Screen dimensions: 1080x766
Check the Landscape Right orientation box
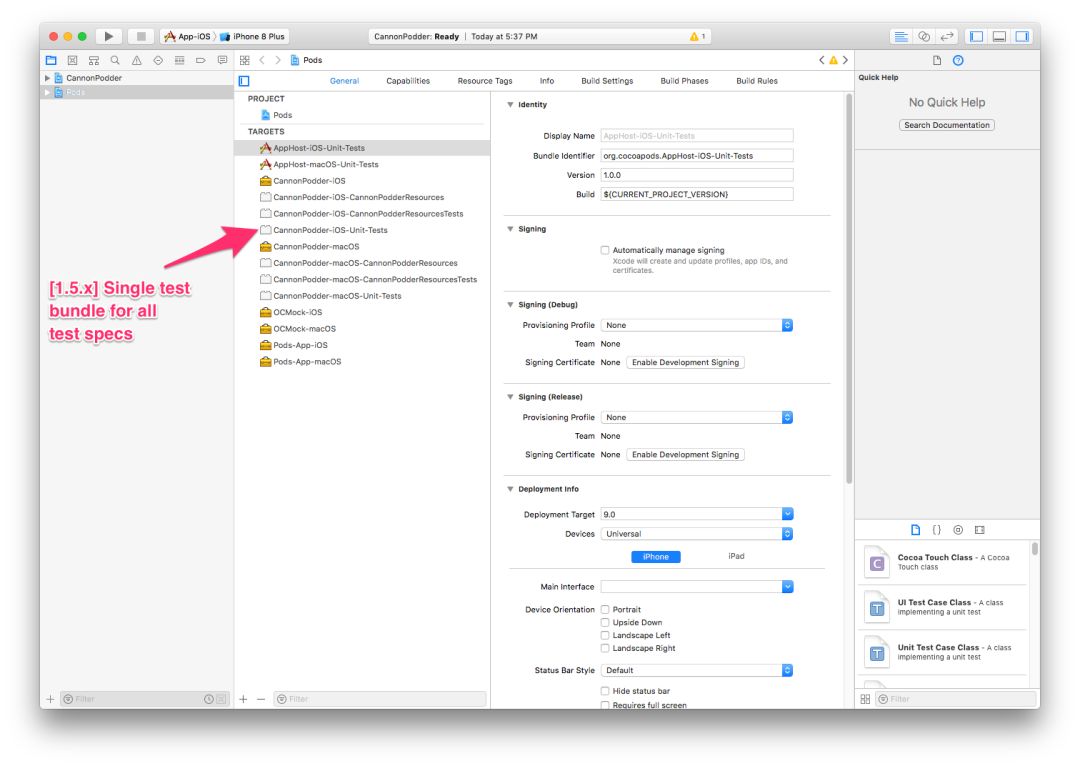point(605,648)
